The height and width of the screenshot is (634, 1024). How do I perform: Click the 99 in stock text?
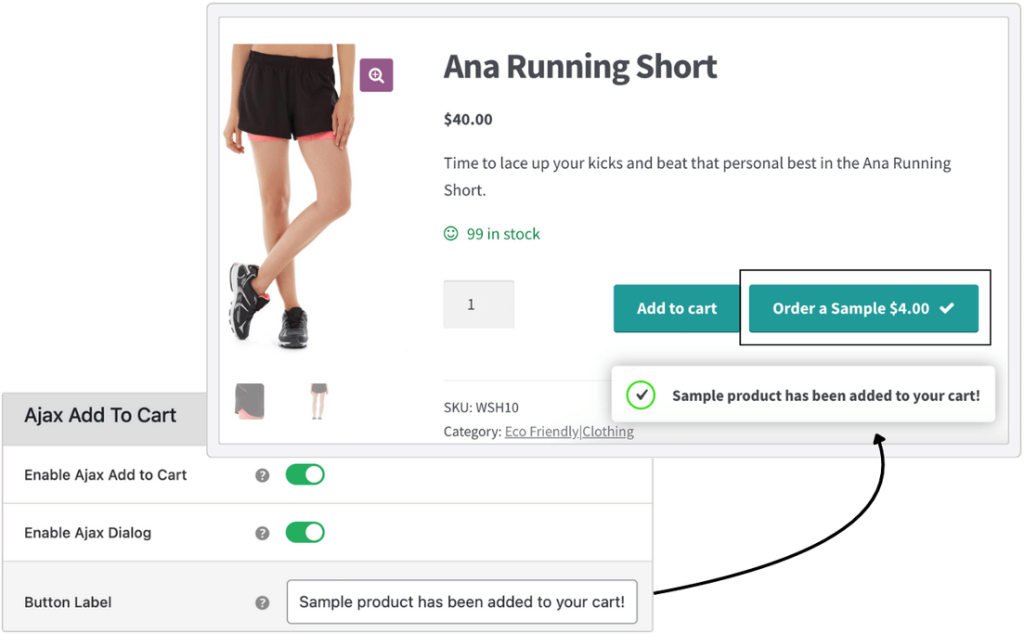(x=503, y=234)
